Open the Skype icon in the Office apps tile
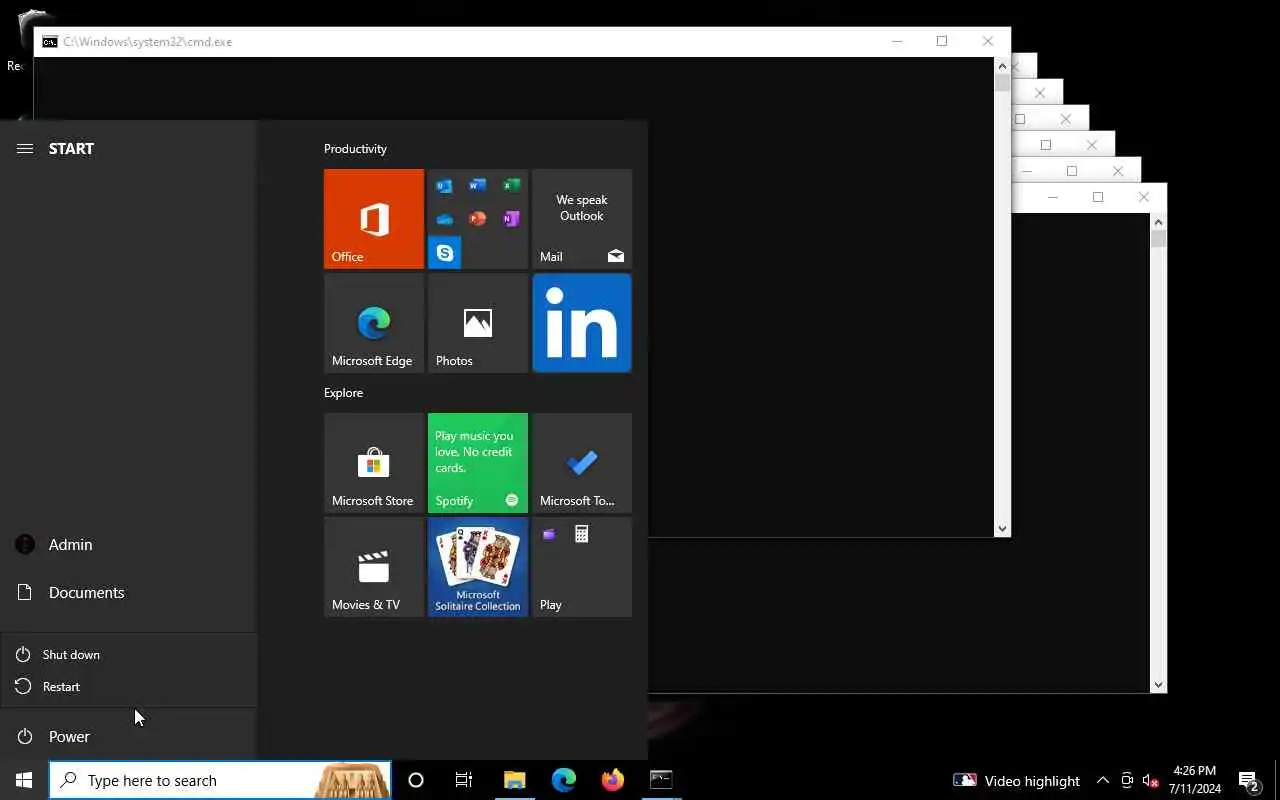The height and width of the screenshot is (800, 1280). pyautogui.click(x=445, y=253)
